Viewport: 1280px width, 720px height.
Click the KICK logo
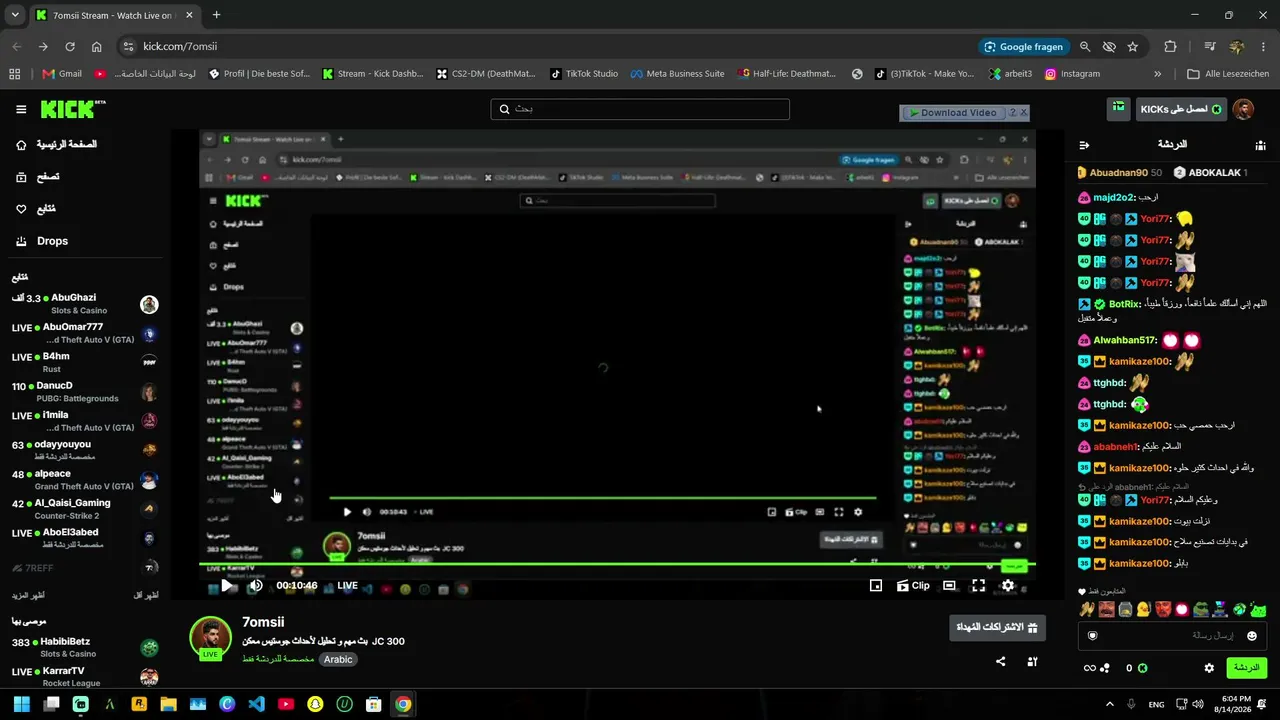[73, 109]
